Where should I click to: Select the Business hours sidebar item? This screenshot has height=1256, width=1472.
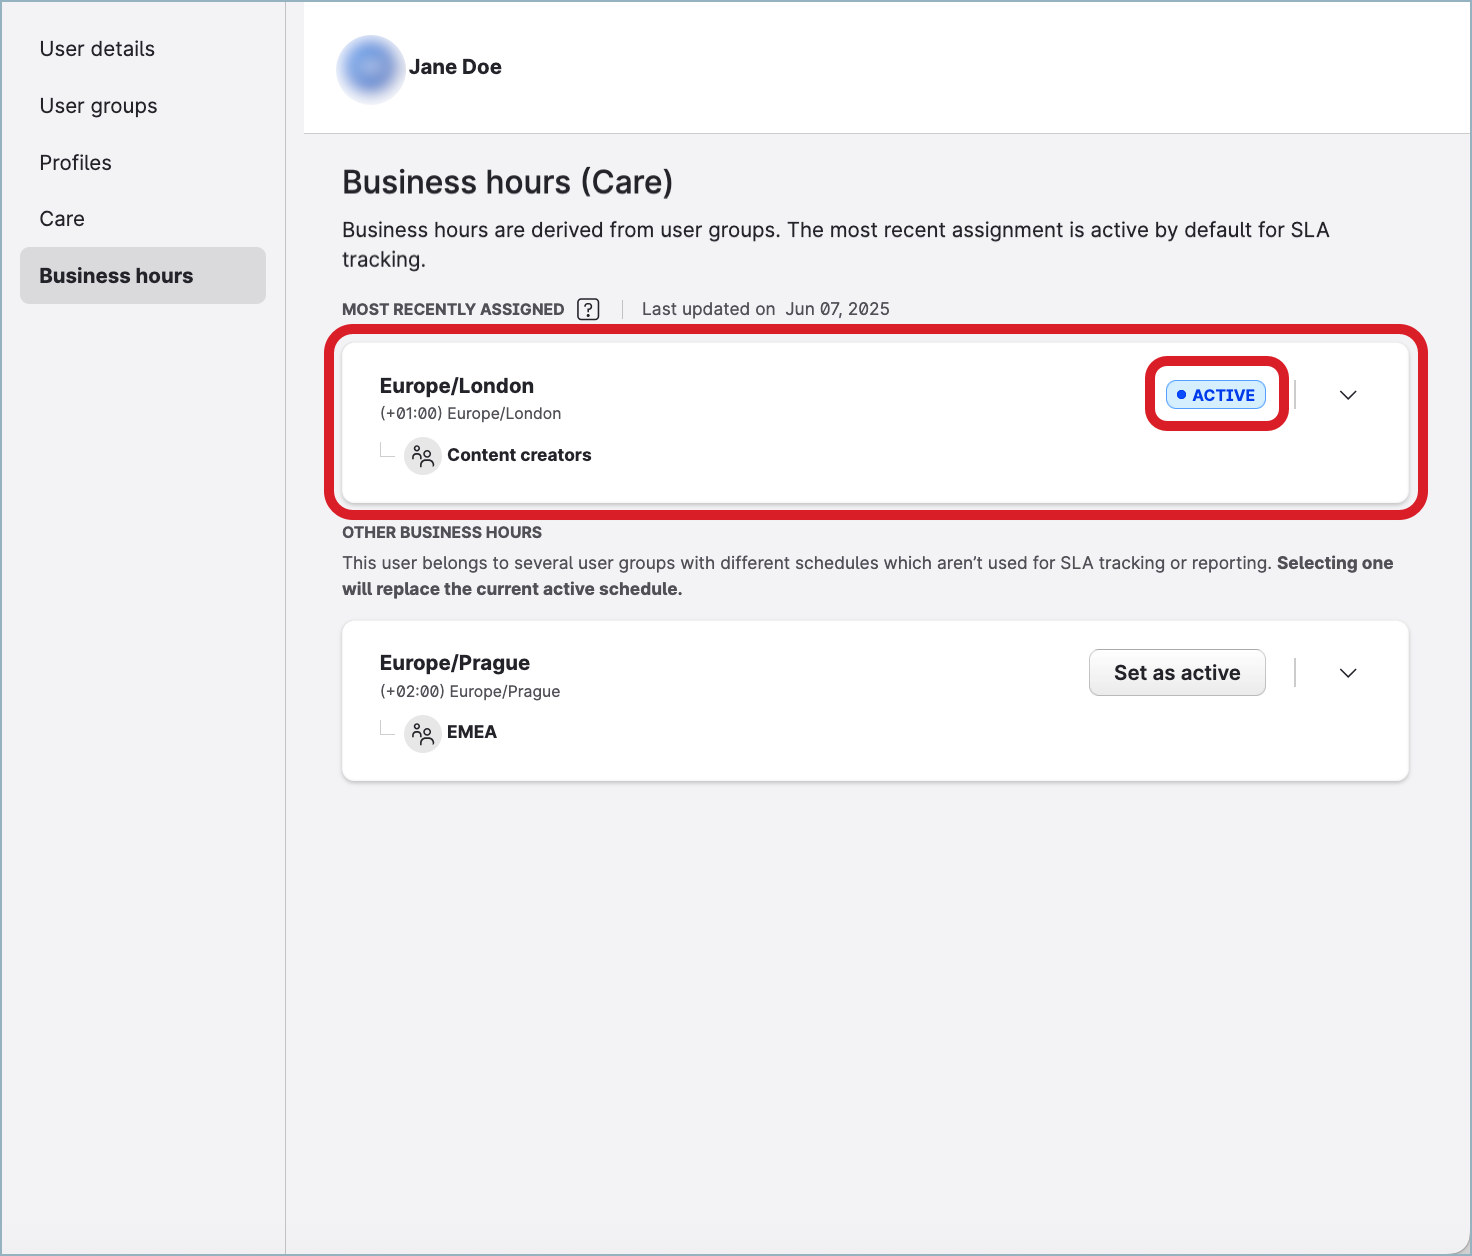[x=116, y=276]
